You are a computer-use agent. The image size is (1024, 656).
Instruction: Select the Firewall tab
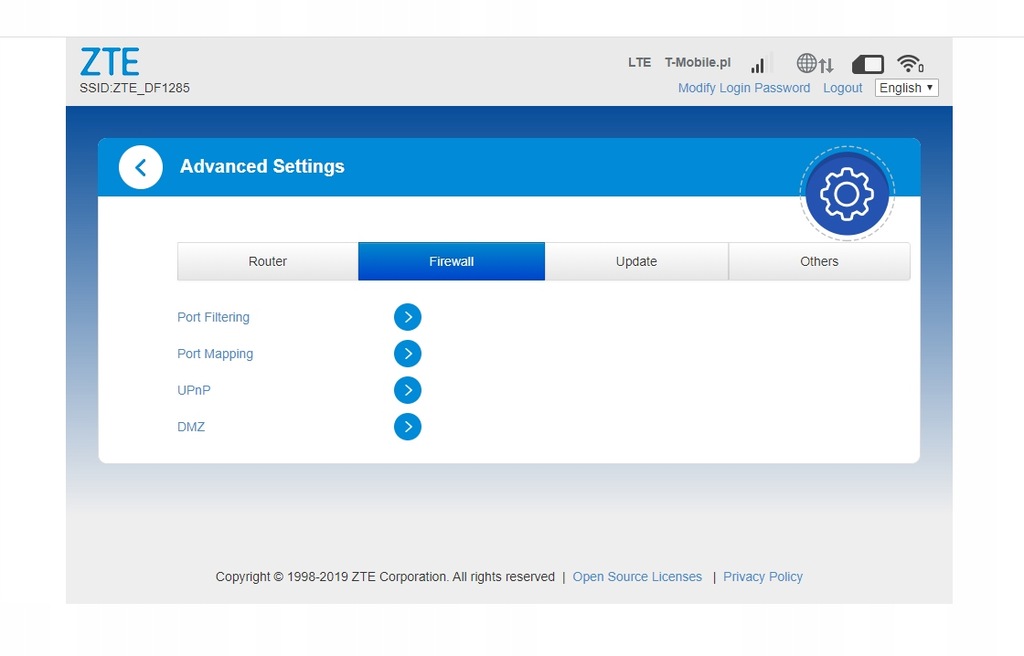(451, 261)
